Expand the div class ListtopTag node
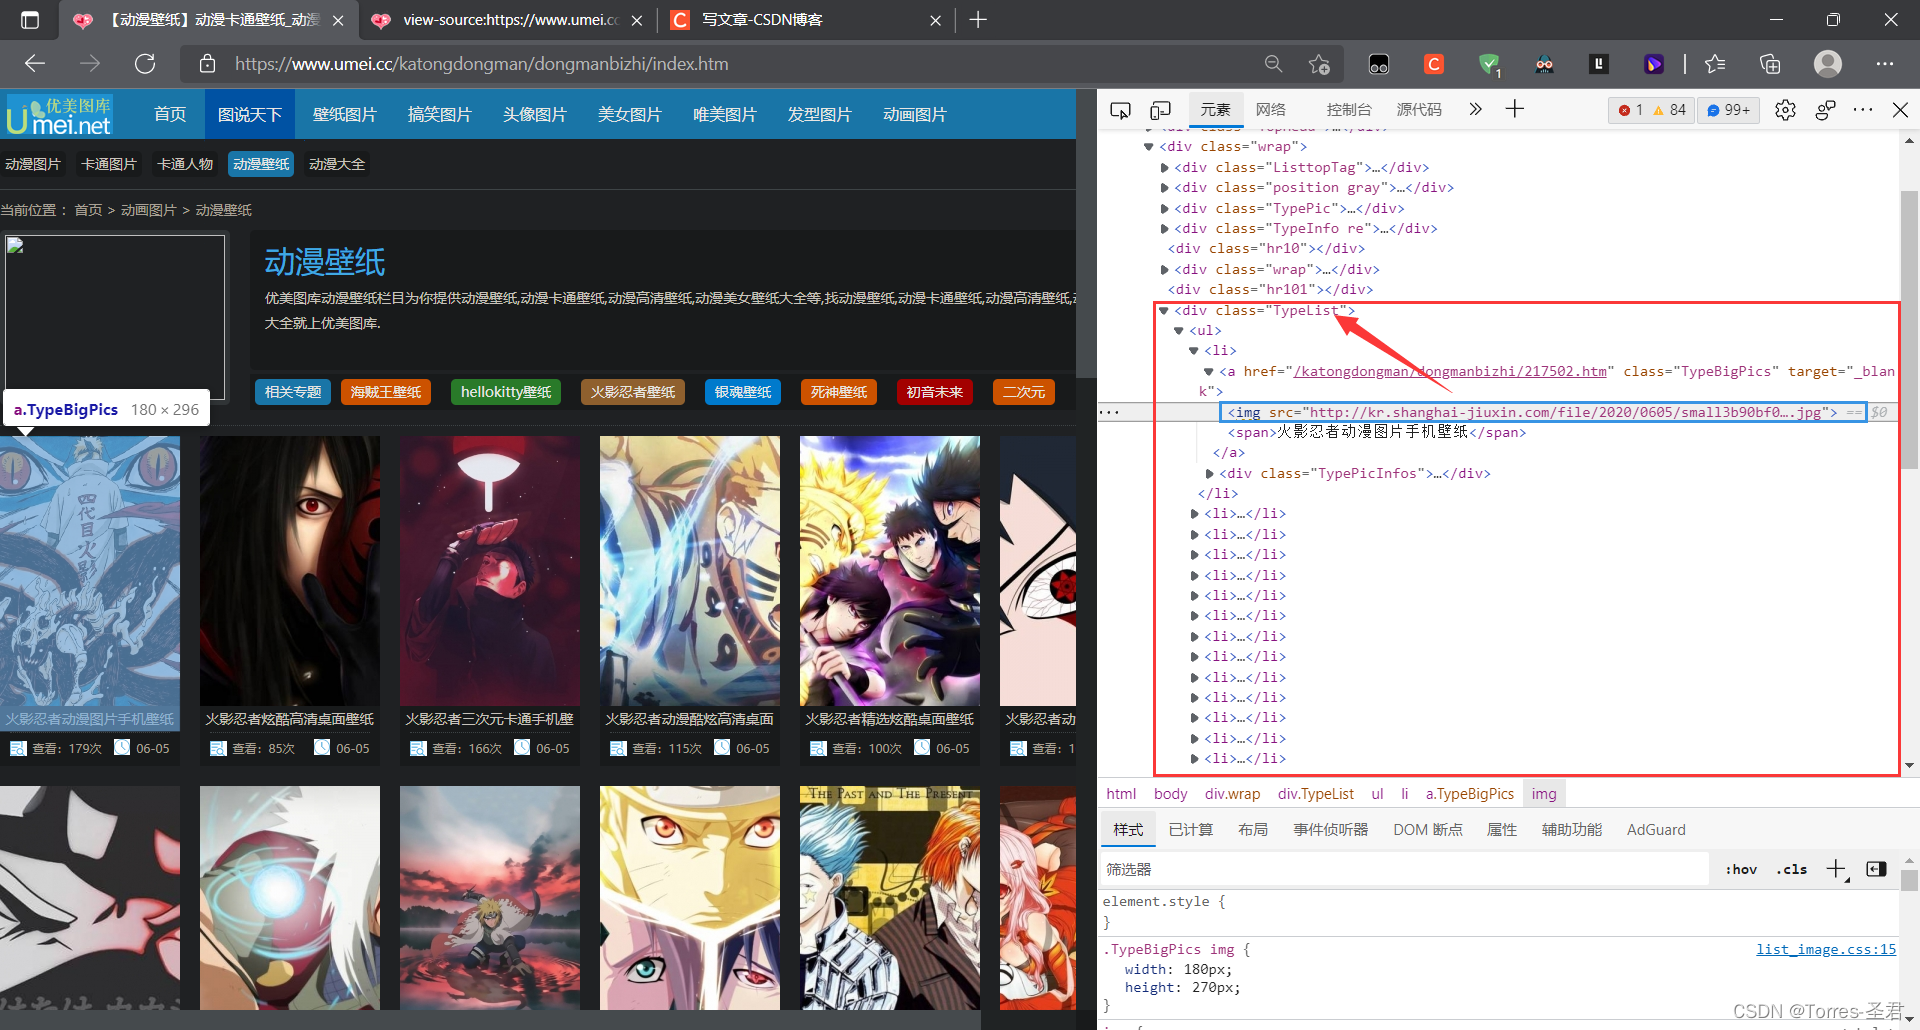This screenshot has height=1030, width=1920. pyautogui.click(x=1164, y=168)
